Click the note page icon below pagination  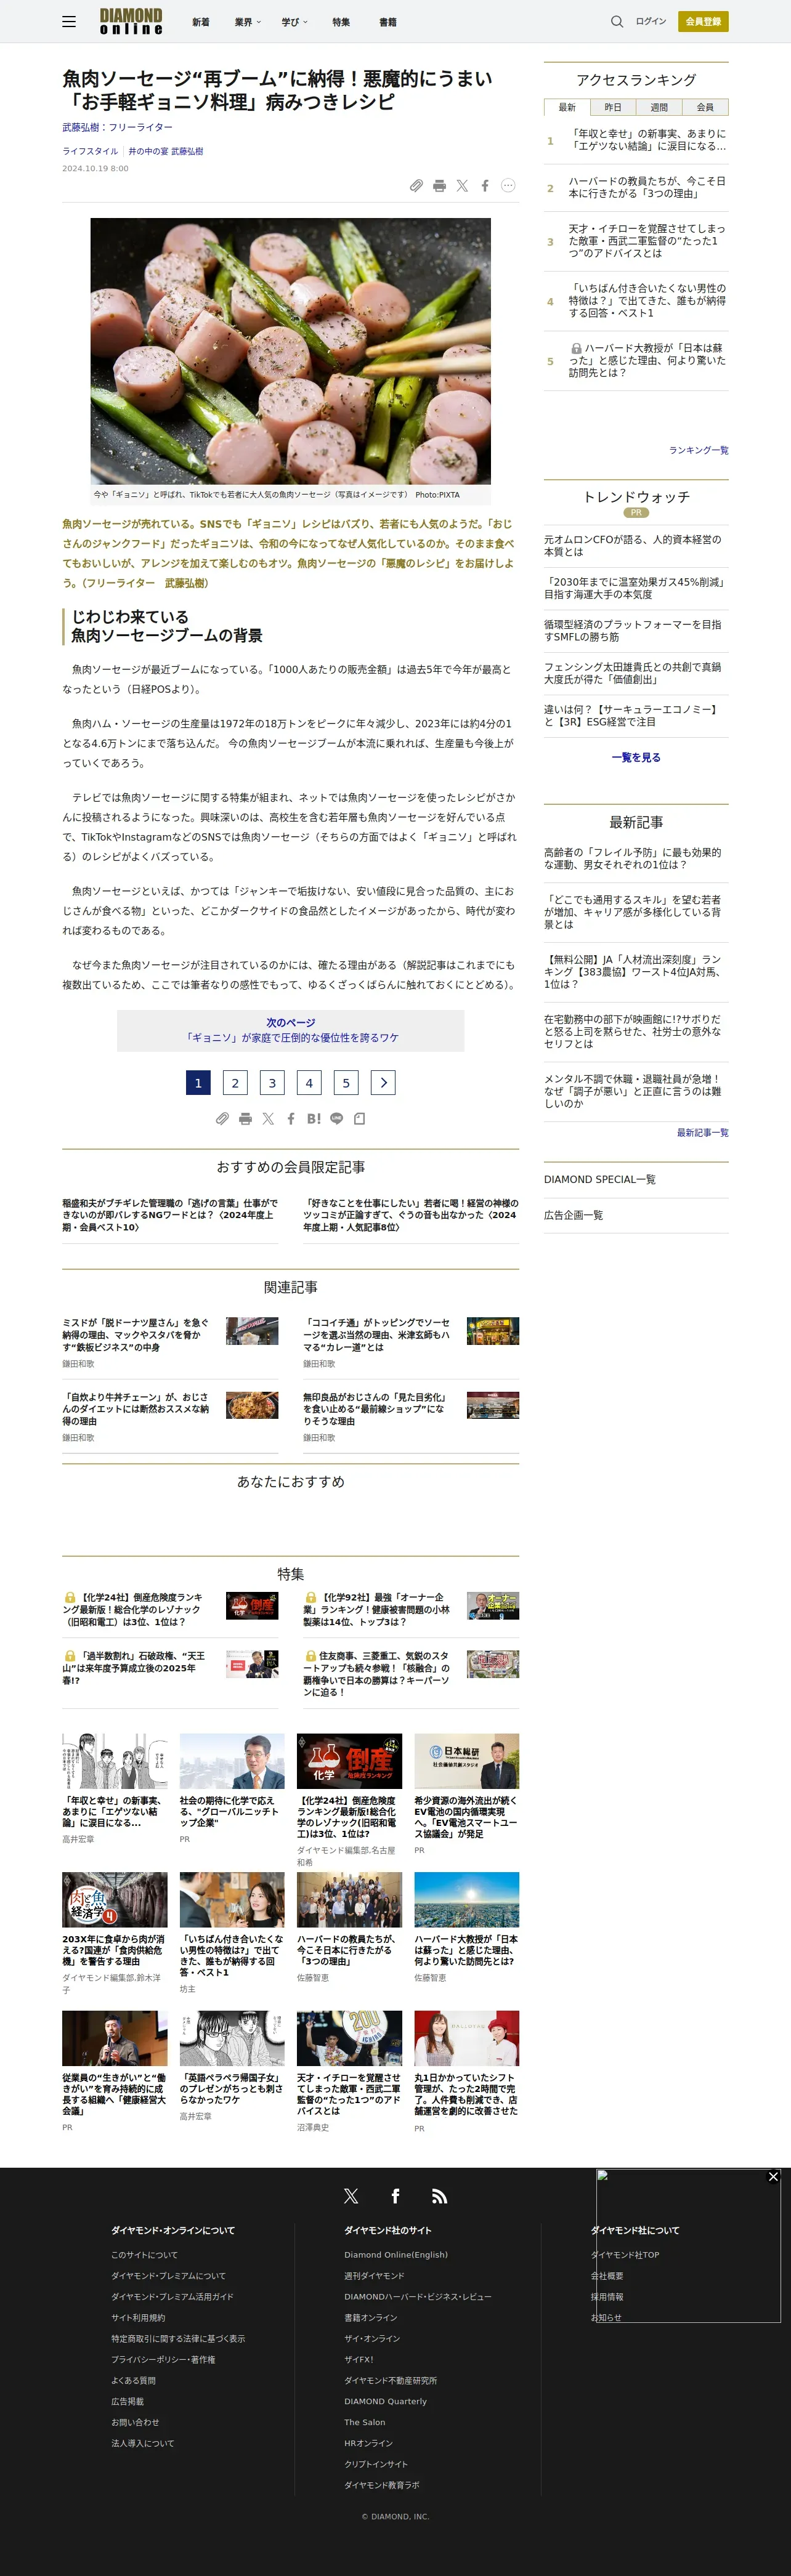tap(360, 1119)
